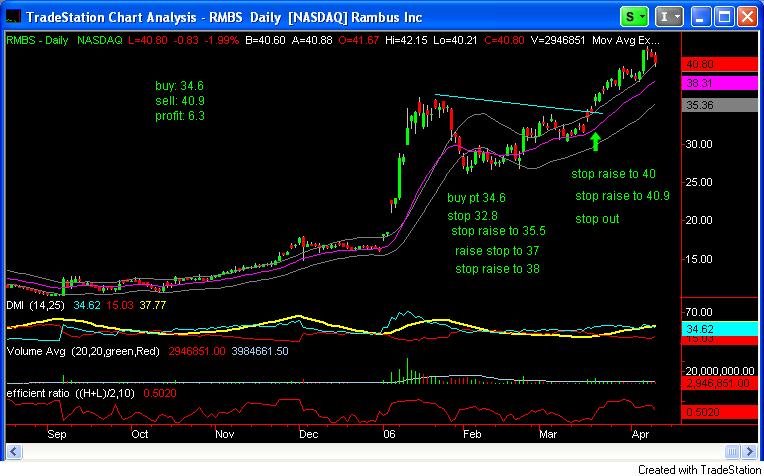Screen dimensions: 764x476
Task: Select the "stop 32.8" annotation
Action: pos(472,216)
